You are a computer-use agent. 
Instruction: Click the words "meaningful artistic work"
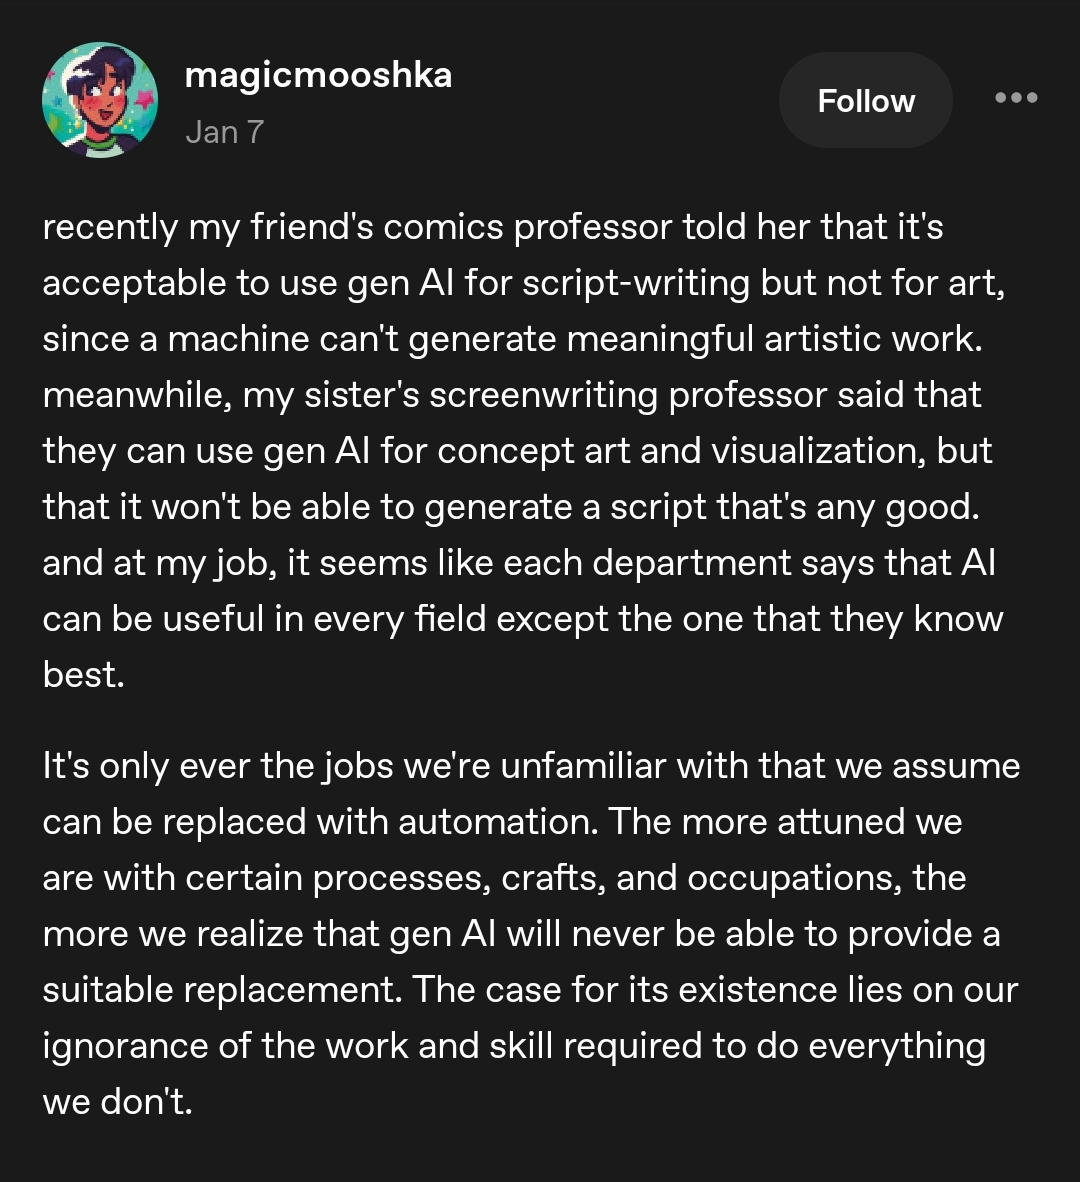pyautogui.click(x=775, y=339)
